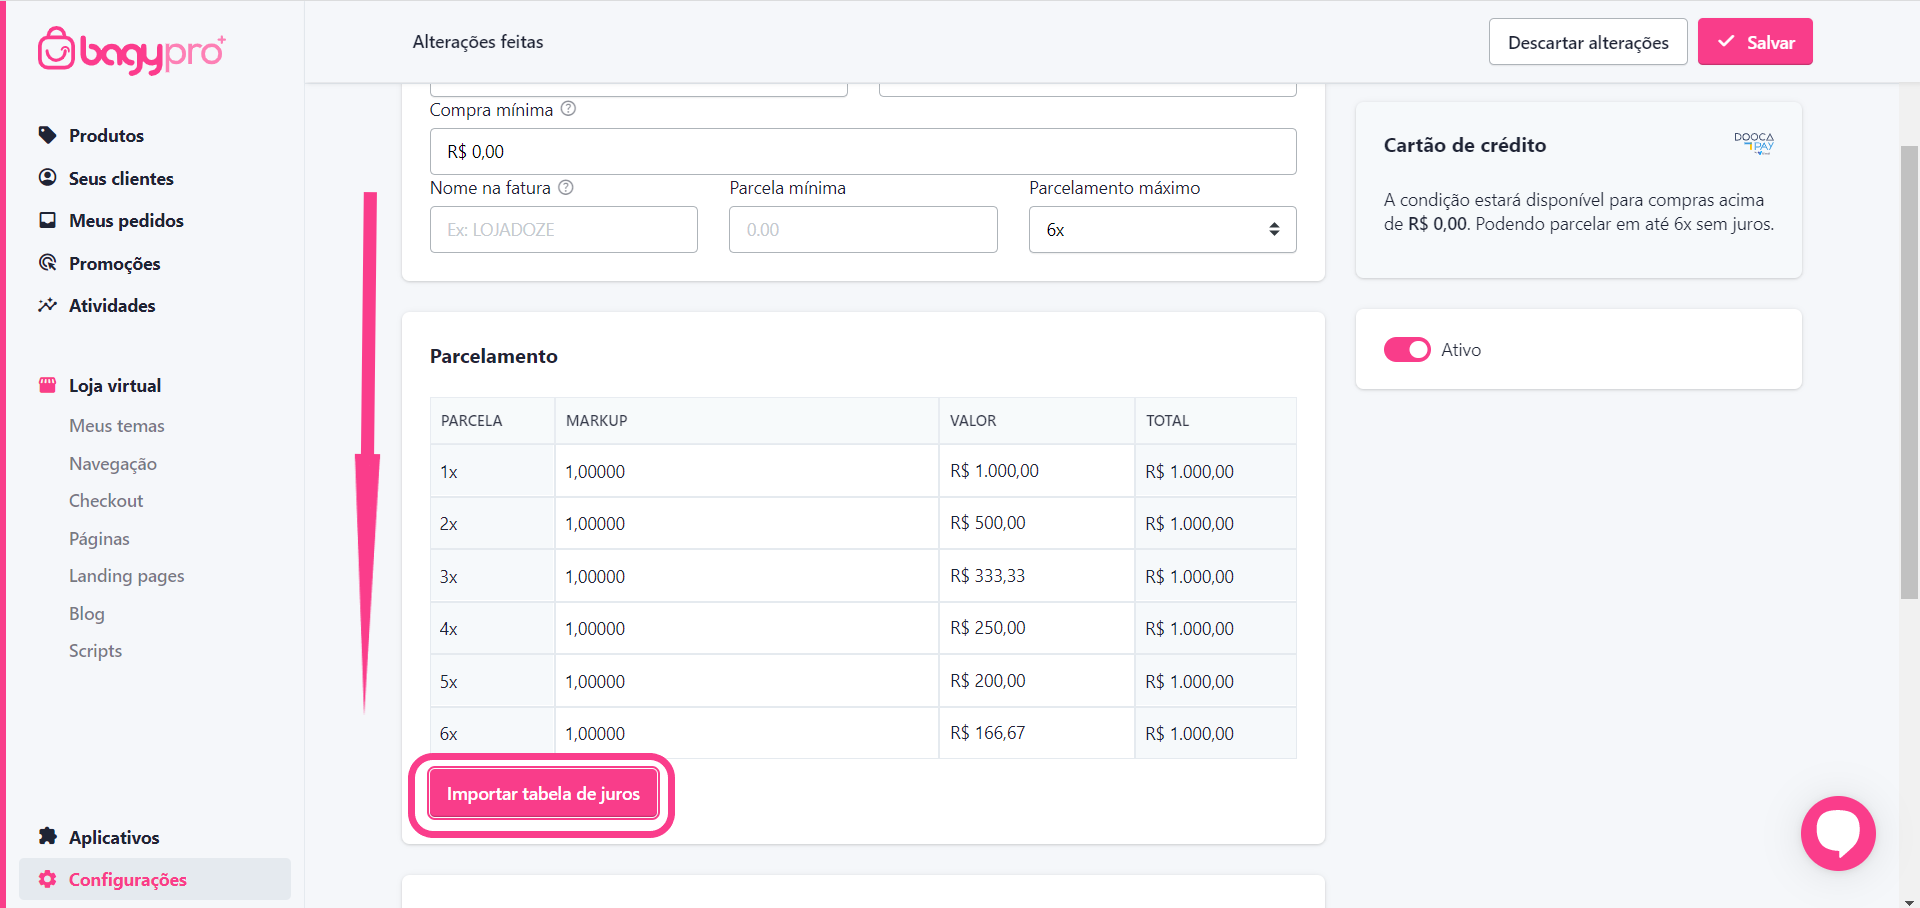
Task: Click the Produtos menu label
Action: coord(106,135)
